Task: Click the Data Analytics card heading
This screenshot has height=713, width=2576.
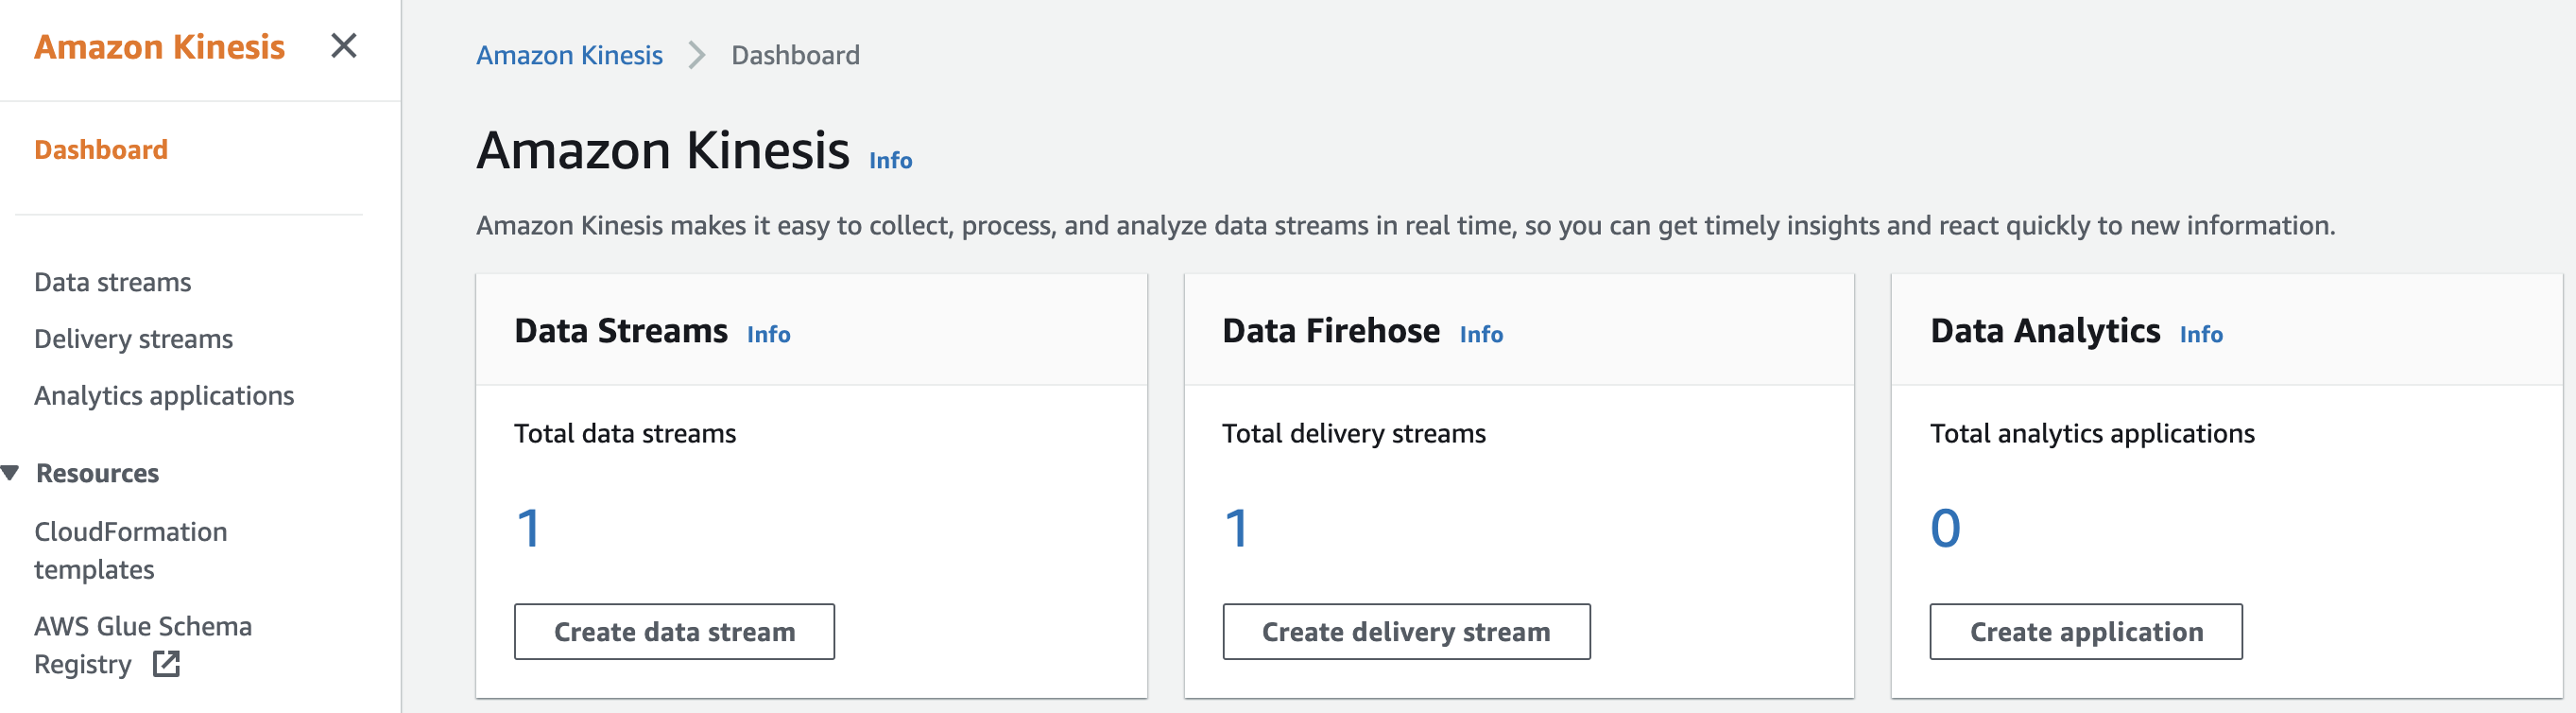Action: click(2045, 331)
